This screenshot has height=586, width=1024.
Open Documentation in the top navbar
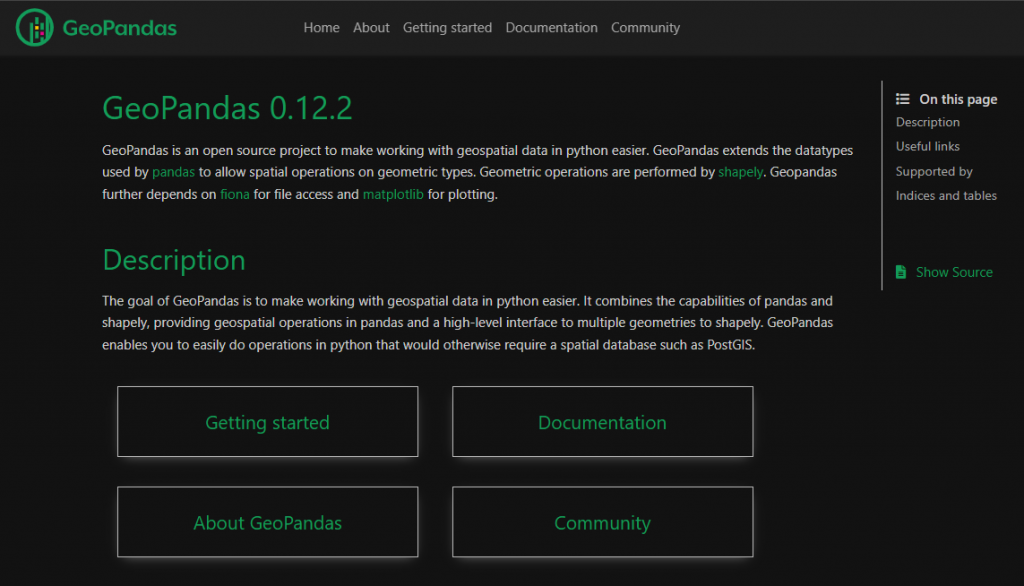click(551, 28)
